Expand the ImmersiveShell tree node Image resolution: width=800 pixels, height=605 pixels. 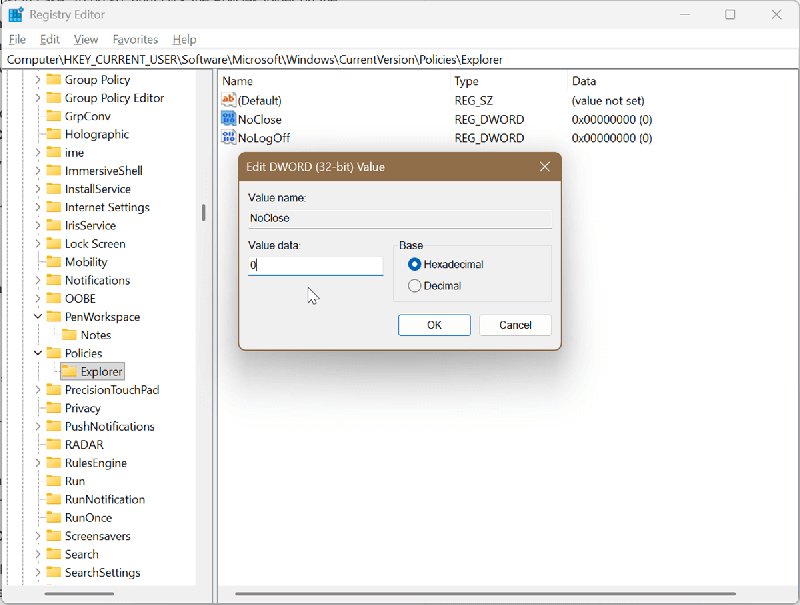pos(37,171)
